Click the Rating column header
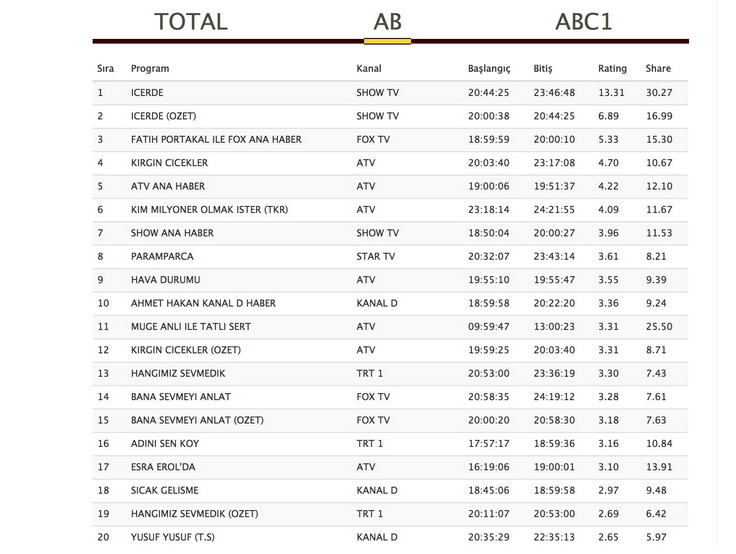This screenshot has width=736, height=554. point(612,69)
